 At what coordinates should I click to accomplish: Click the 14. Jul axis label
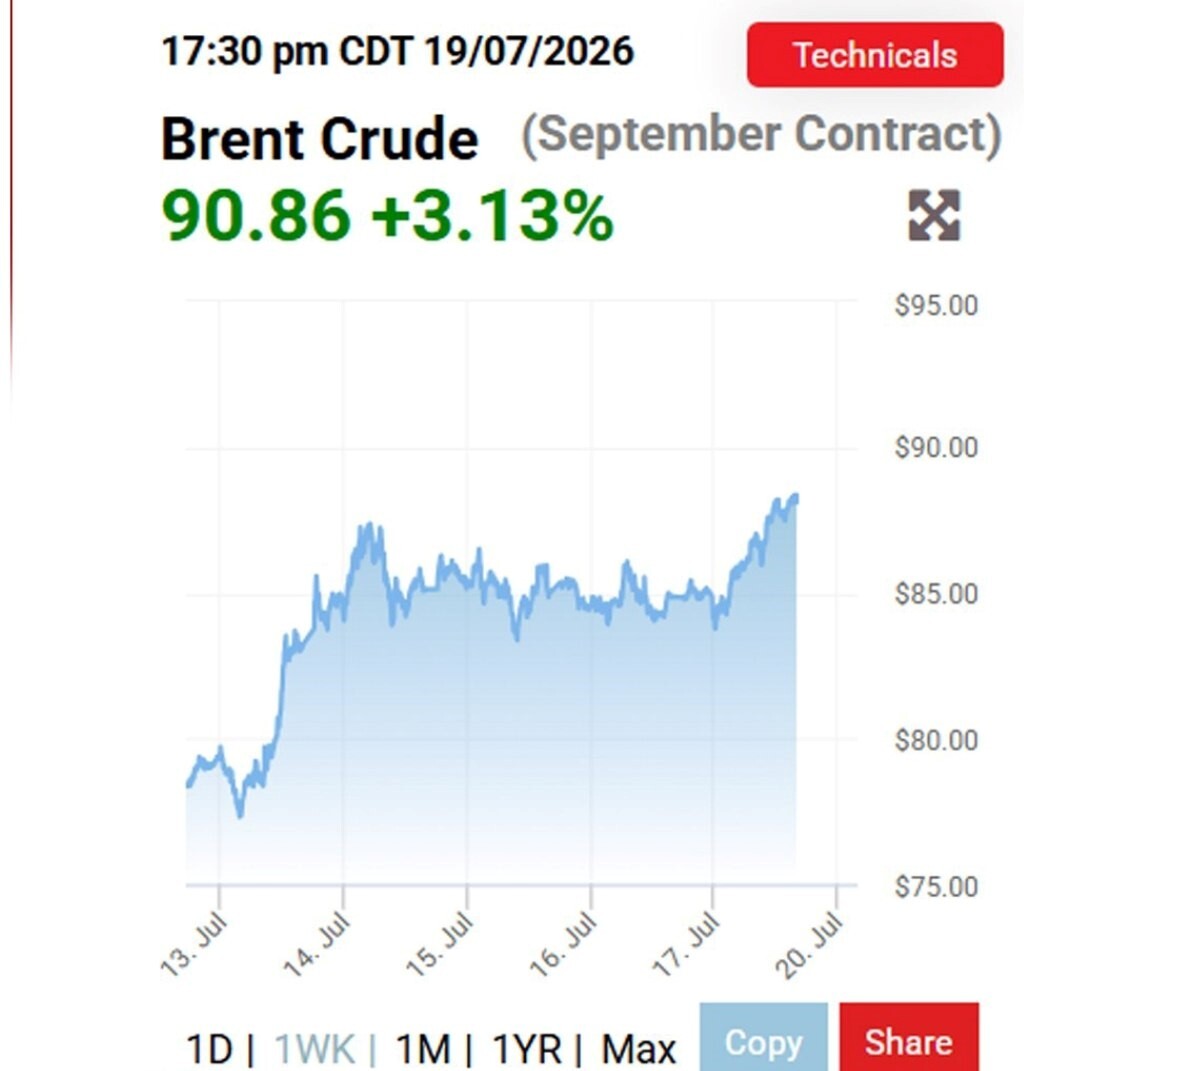pyautogui.click(x=317, y=944)
